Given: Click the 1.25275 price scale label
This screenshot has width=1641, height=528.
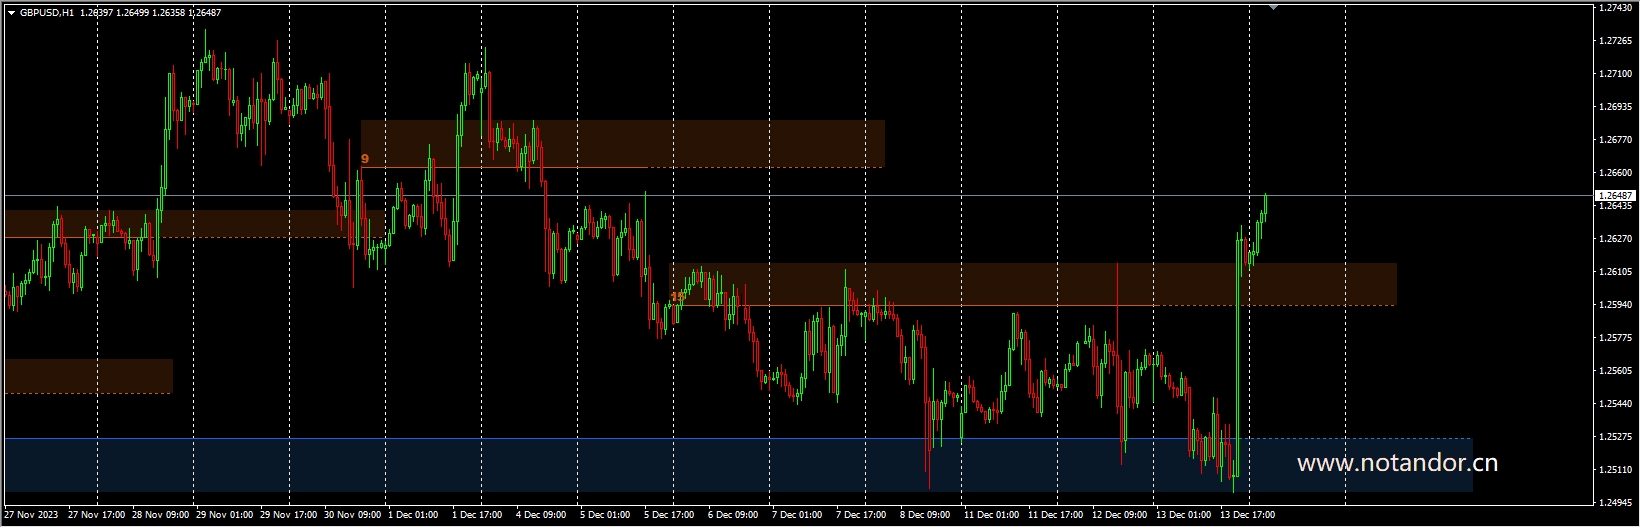Looking at the screenshot, I should (1616, 437).
